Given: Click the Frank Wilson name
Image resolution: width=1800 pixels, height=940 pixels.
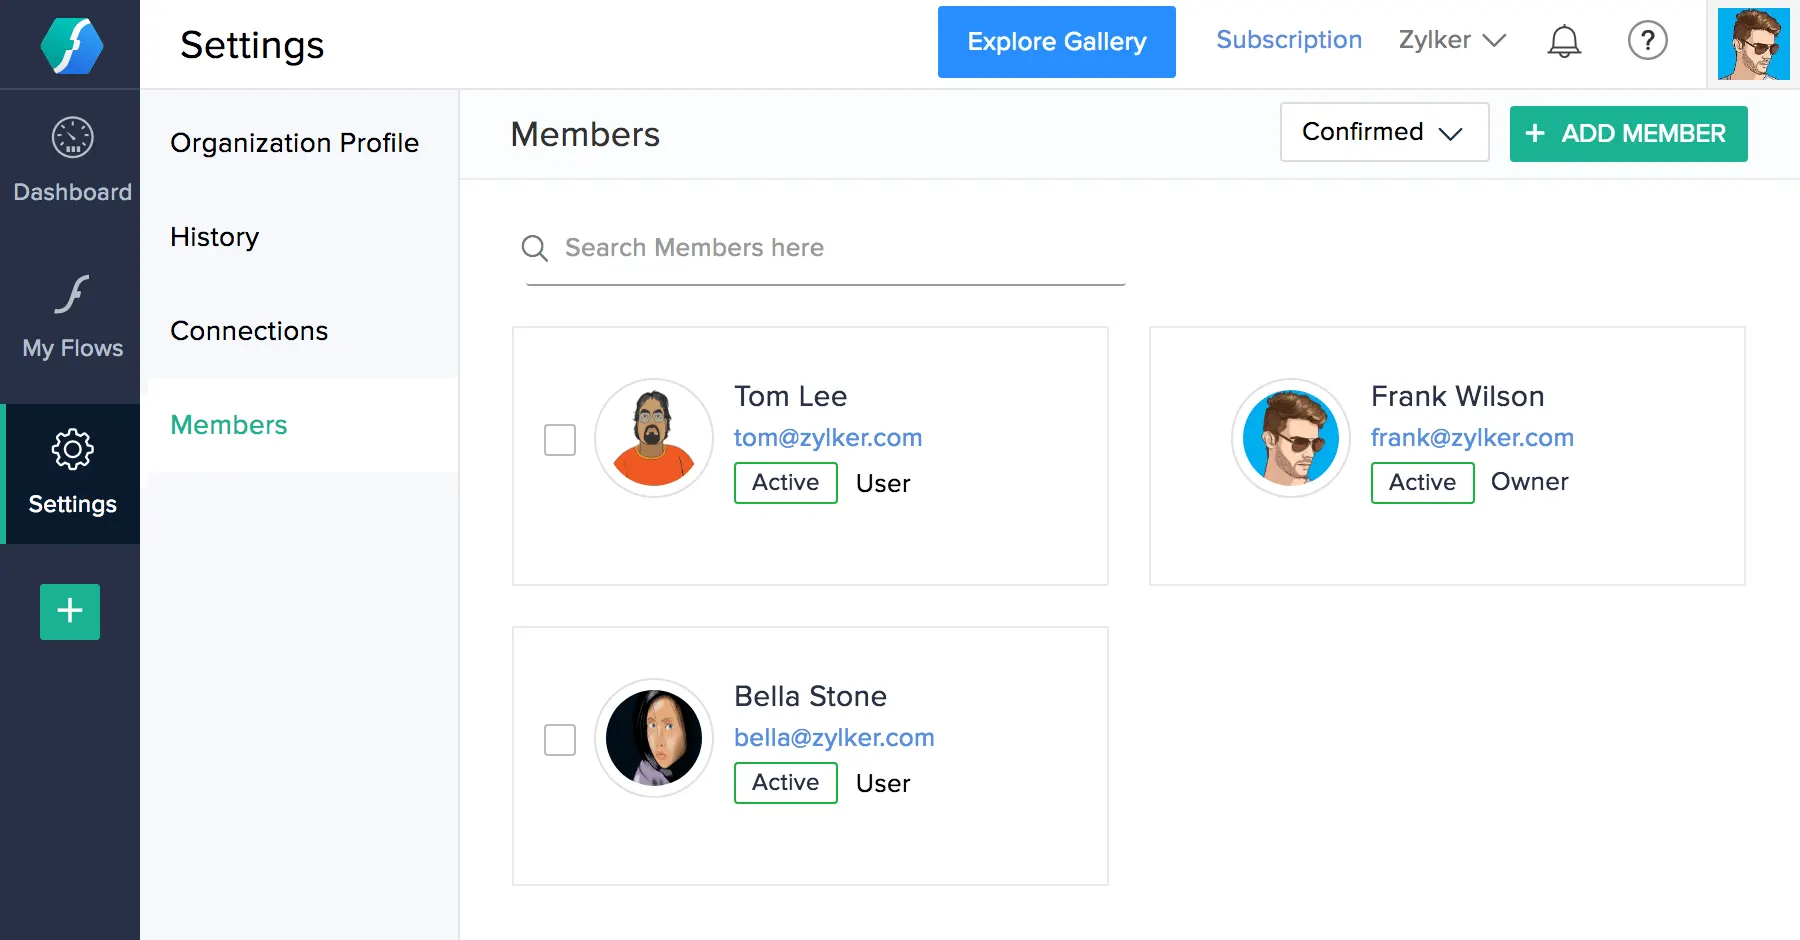Looking at the screenshot, I should coord(1458,396).
